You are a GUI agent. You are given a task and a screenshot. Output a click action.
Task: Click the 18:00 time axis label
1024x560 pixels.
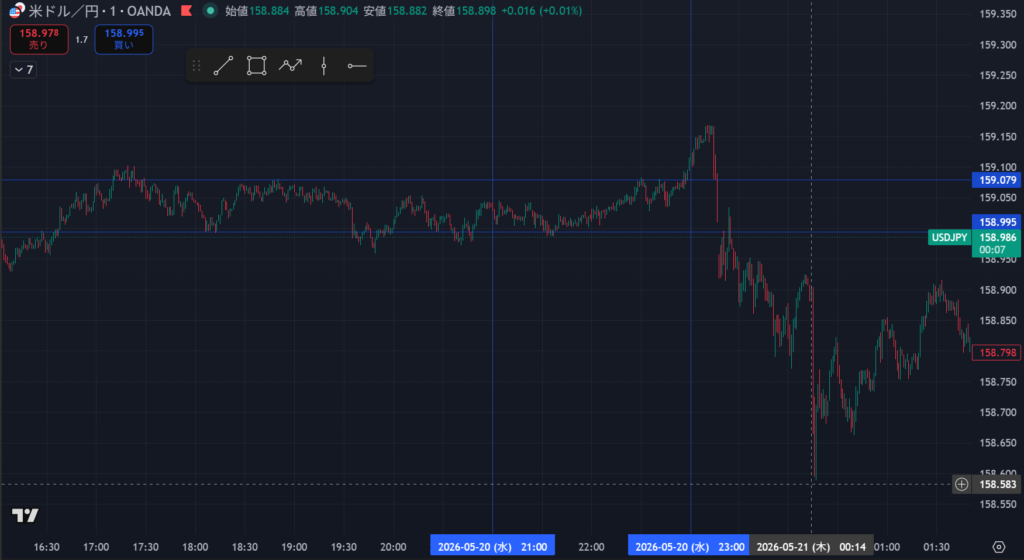tap(195, 547)
